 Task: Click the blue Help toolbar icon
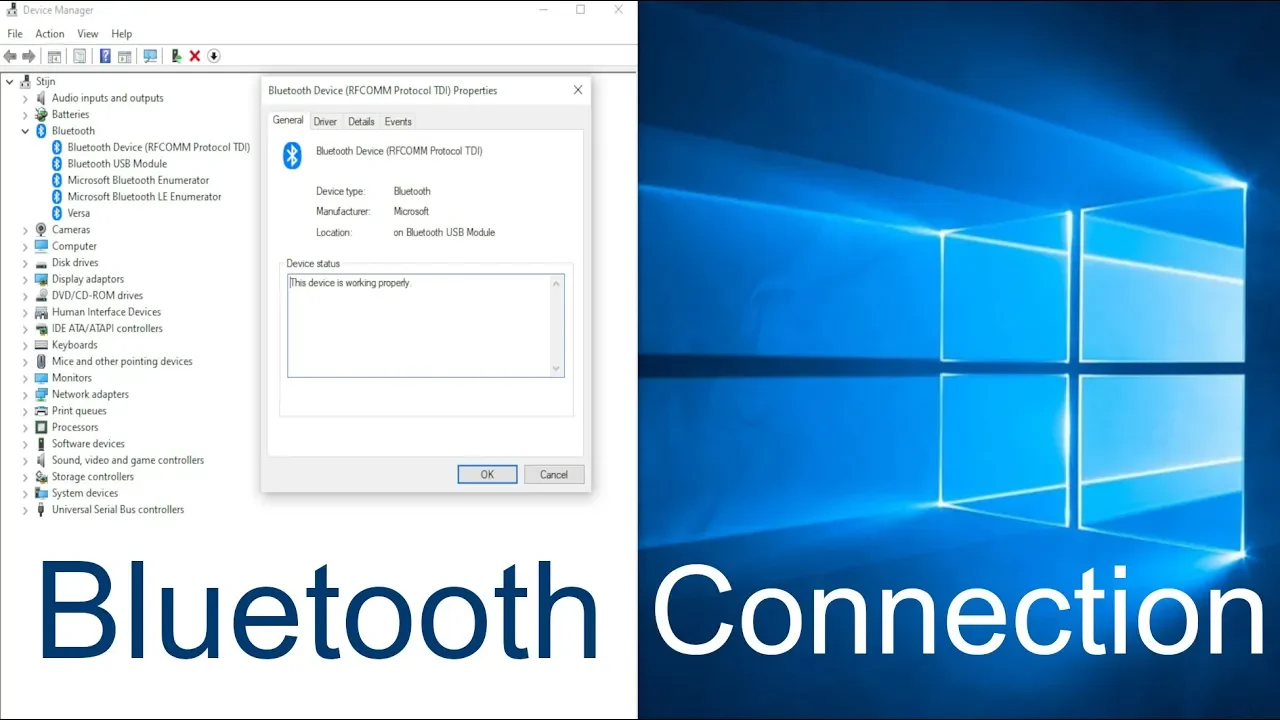point(105,56)
